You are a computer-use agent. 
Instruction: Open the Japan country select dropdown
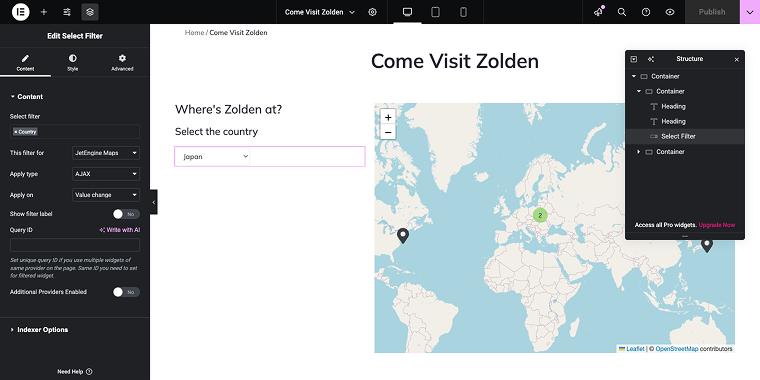(212, 157)
